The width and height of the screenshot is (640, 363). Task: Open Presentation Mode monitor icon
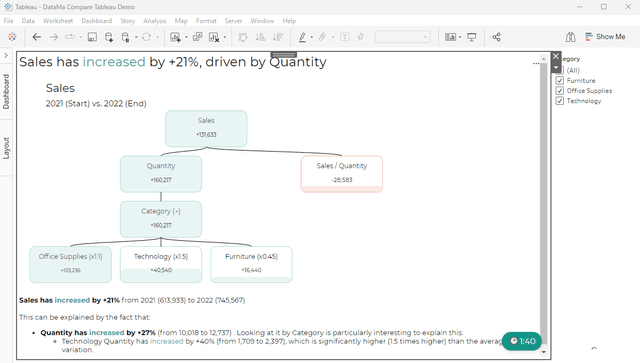pos(472,37)
